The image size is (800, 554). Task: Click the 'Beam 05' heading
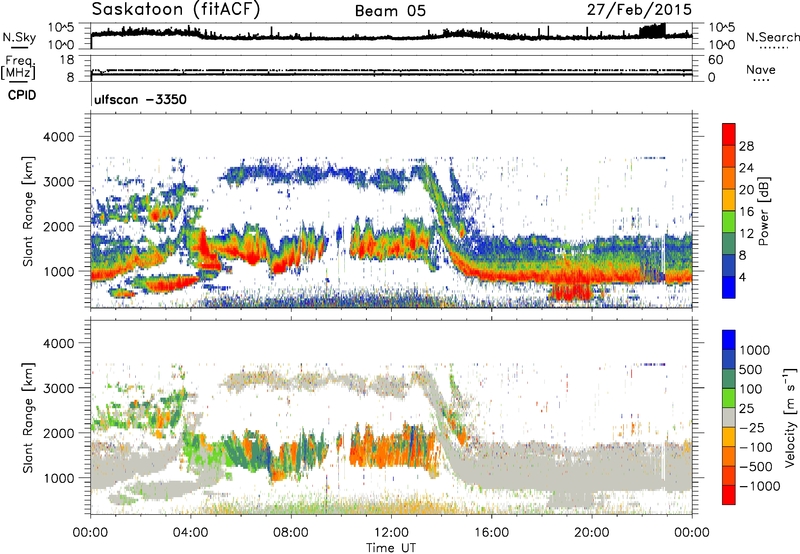390,11
